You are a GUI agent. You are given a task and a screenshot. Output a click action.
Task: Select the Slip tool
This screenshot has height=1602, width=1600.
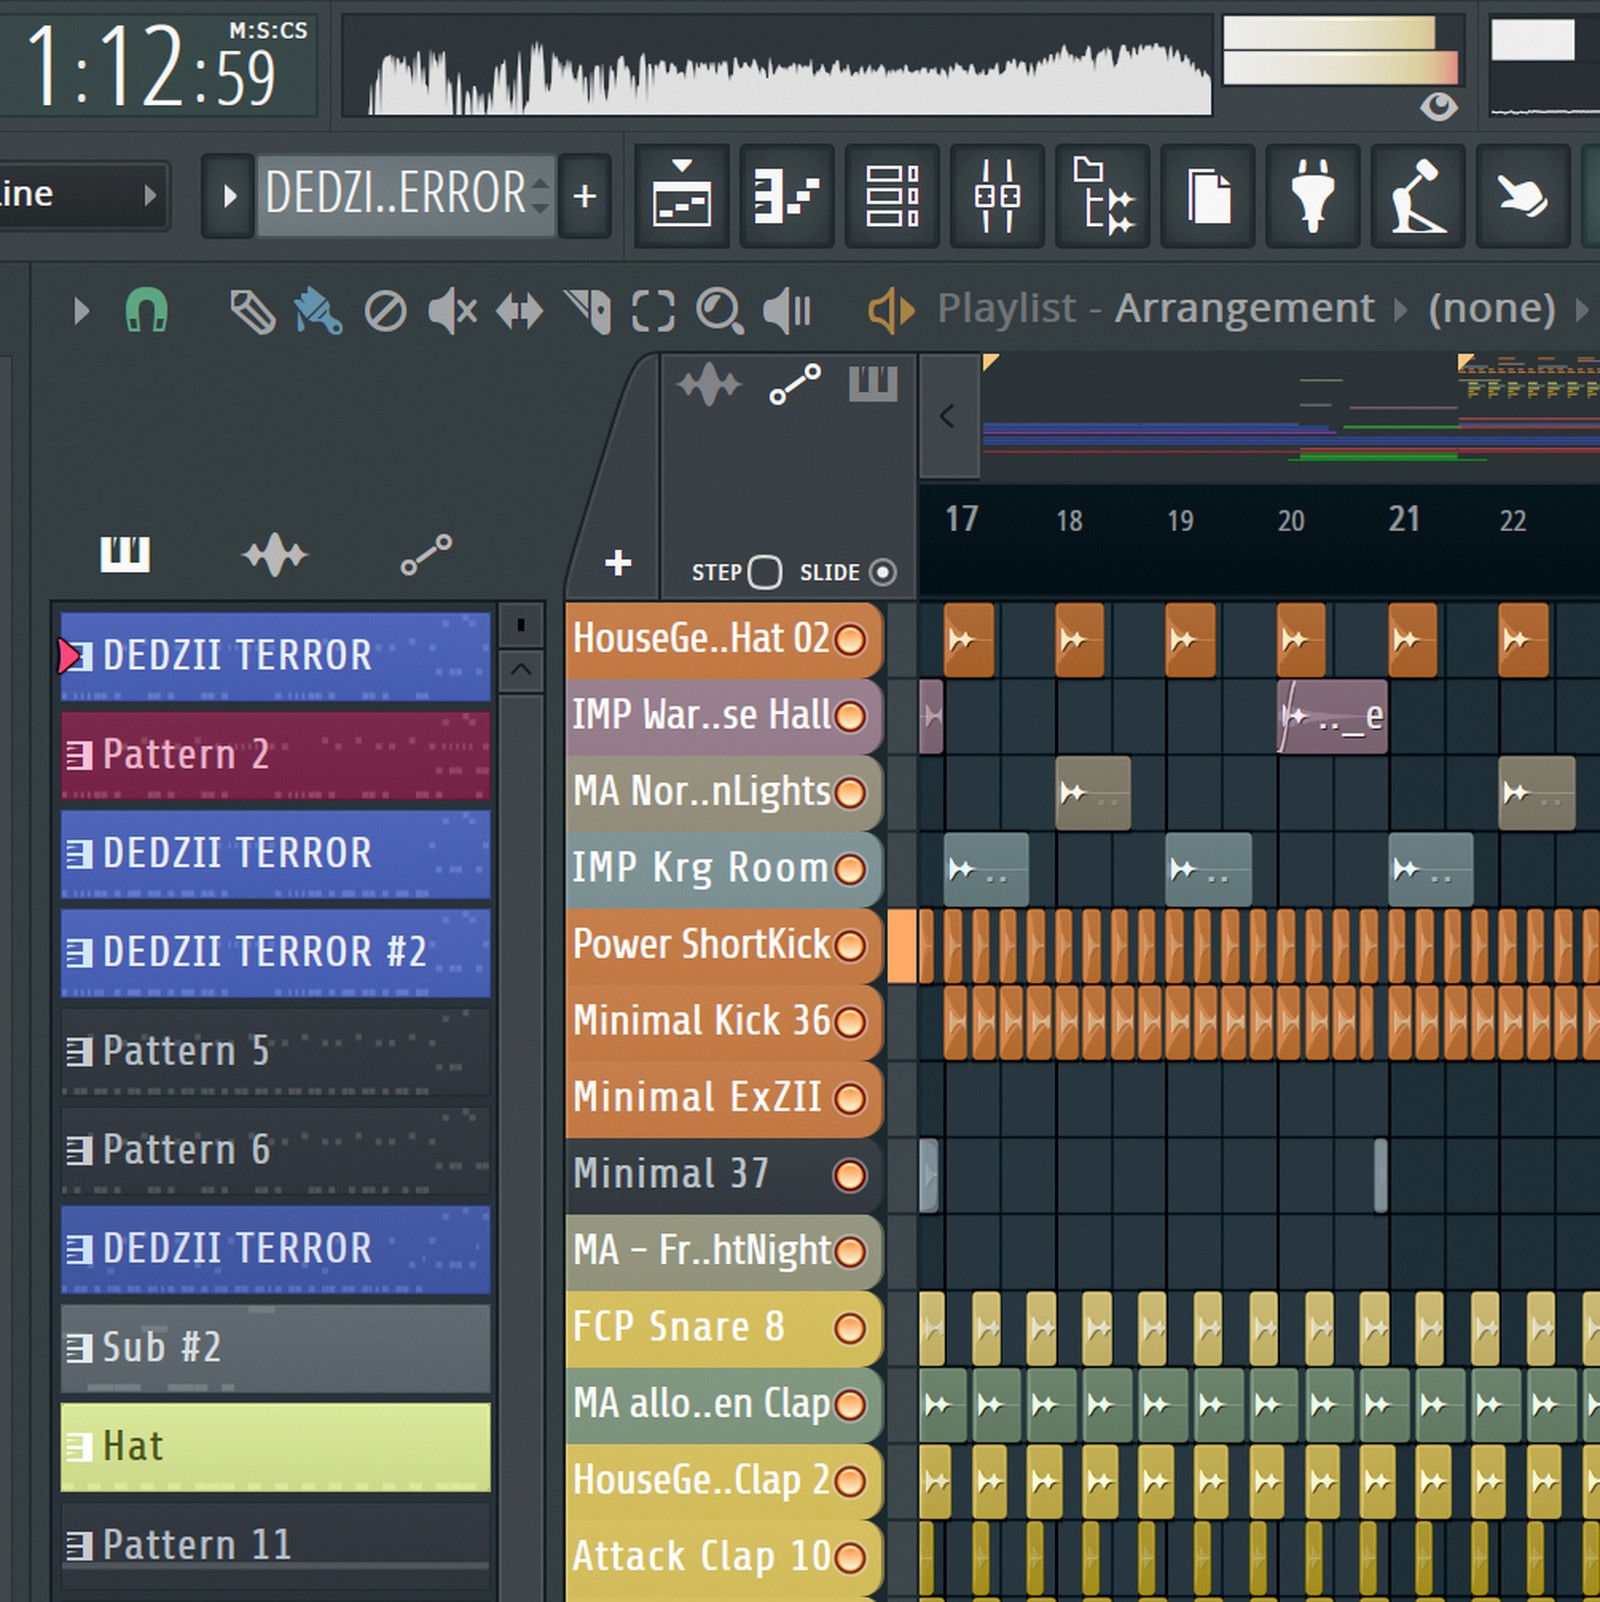[520, 311]
